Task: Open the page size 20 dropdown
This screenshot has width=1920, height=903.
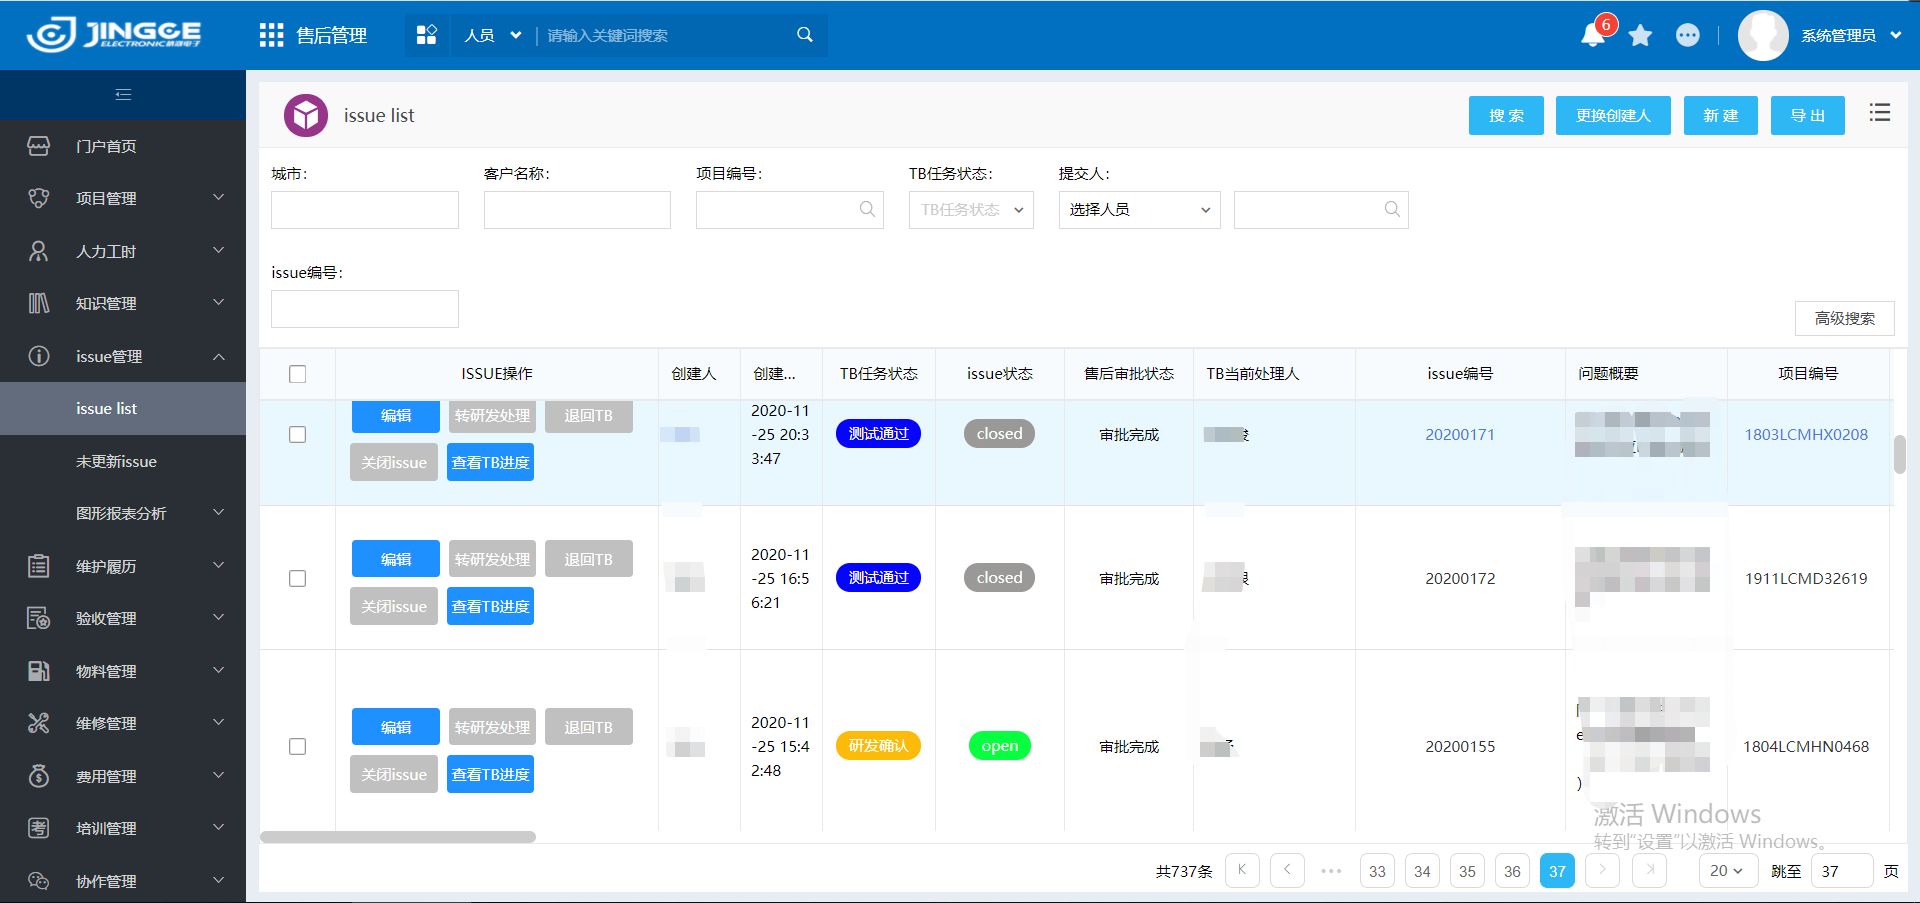Action: point(1729,871)
